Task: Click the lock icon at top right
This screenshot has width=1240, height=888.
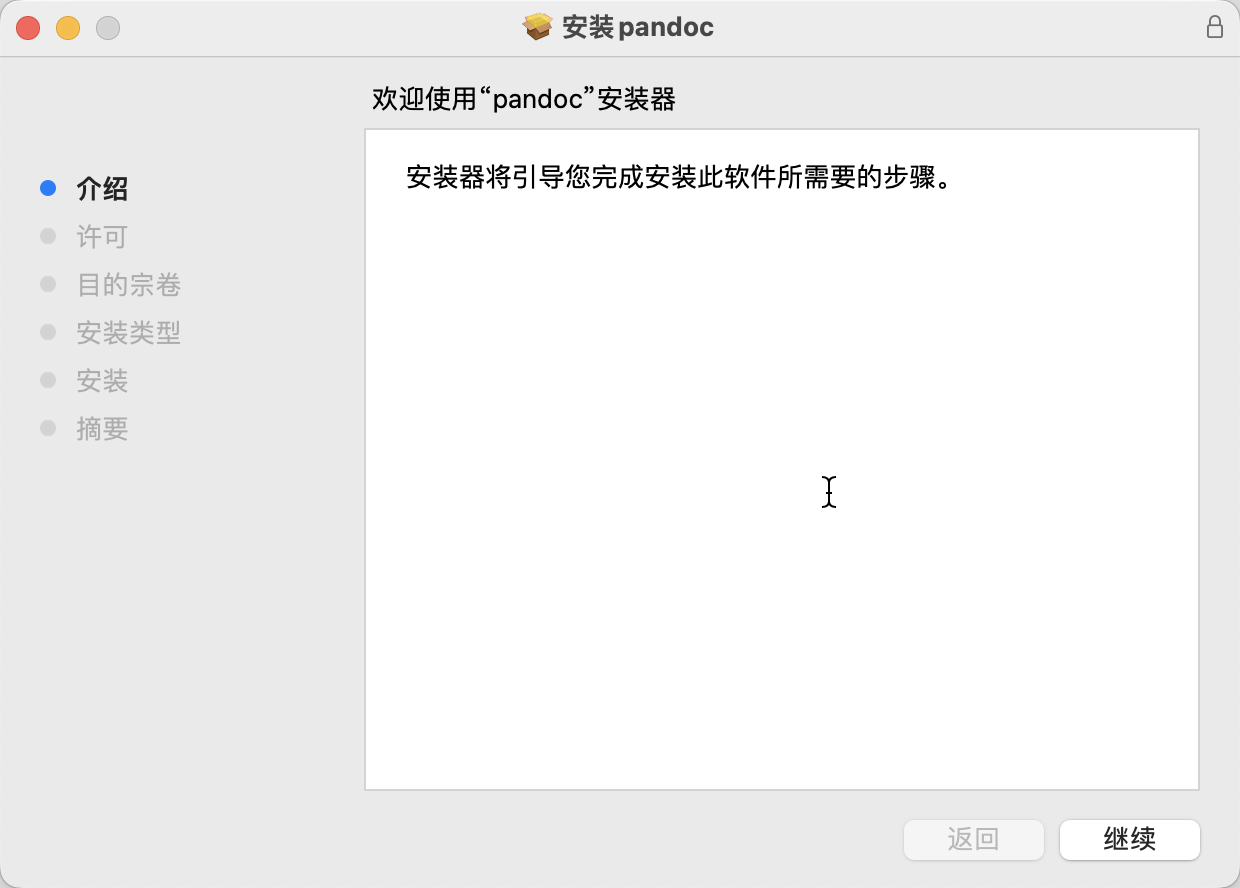Action: 1215,27
